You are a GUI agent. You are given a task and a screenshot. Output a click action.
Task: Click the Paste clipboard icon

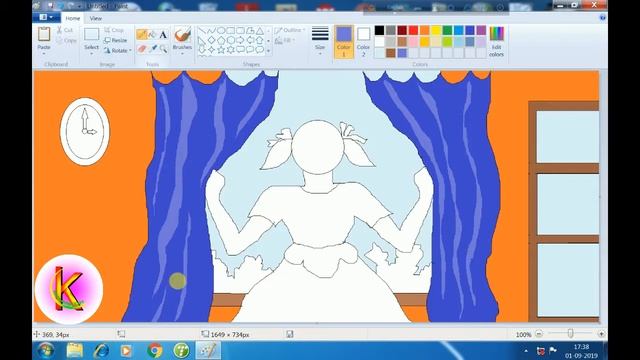click(44, 34)
